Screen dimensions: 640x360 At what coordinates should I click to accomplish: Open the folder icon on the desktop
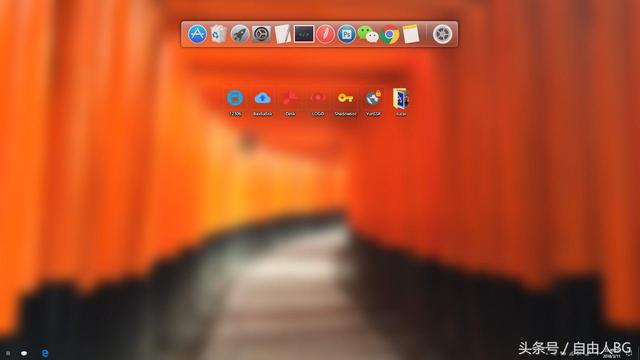coord(401,102)
